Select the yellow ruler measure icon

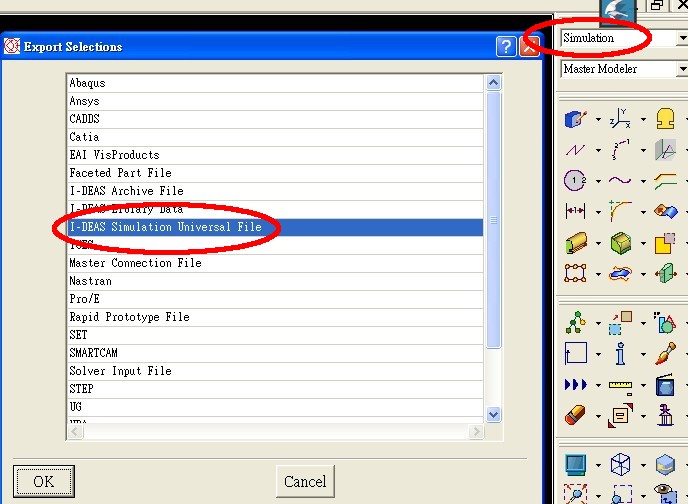click(620, 386)
